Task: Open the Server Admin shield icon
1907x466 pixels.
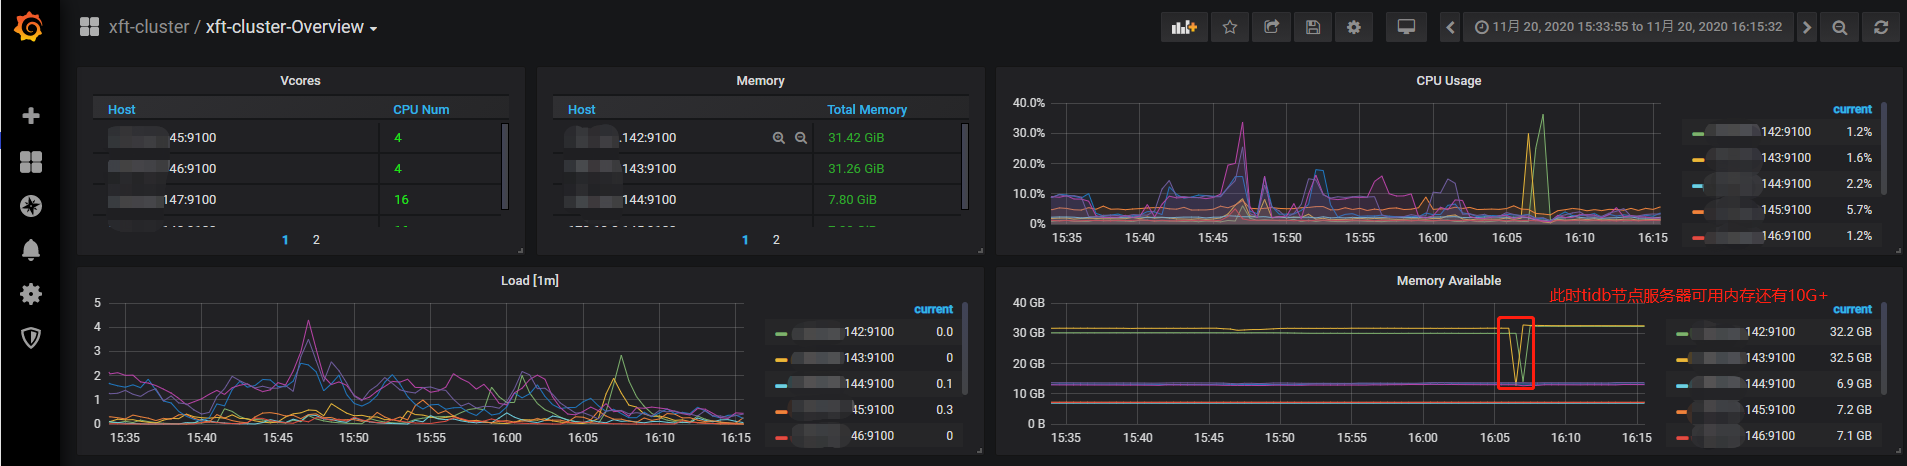Action: point(31,338)
